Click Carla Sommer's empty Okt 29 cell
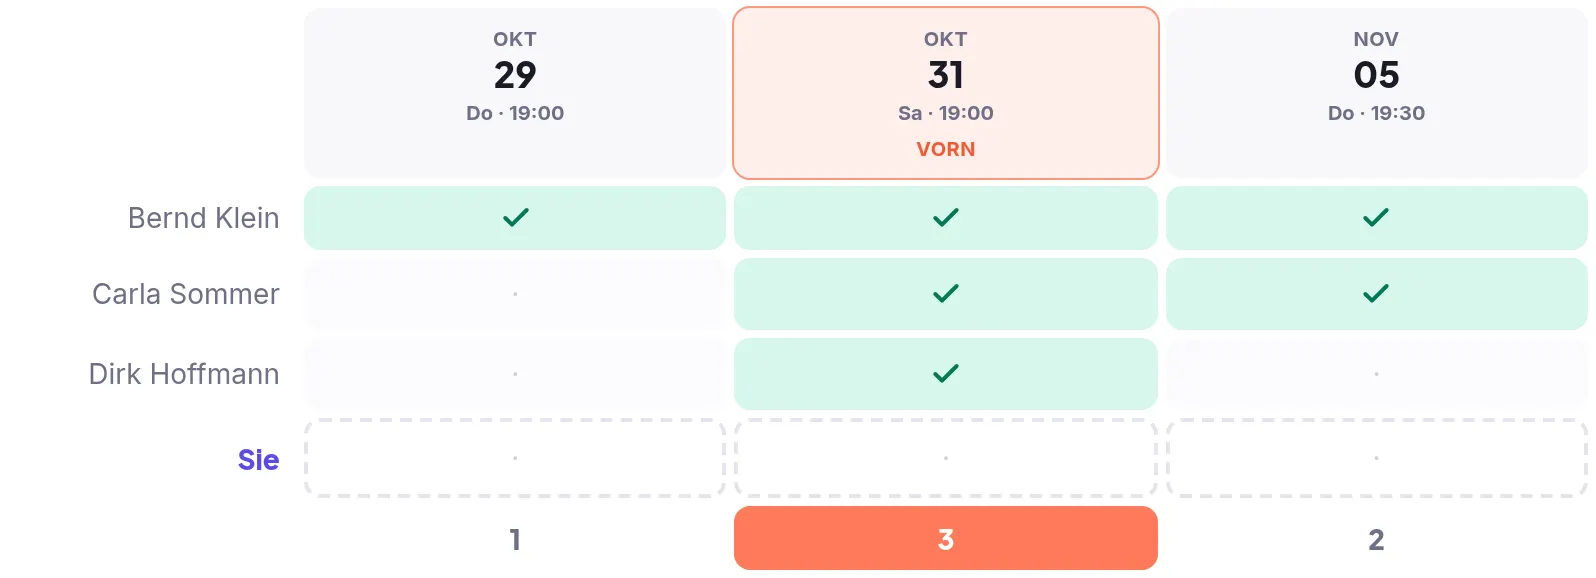 [515, 294]
